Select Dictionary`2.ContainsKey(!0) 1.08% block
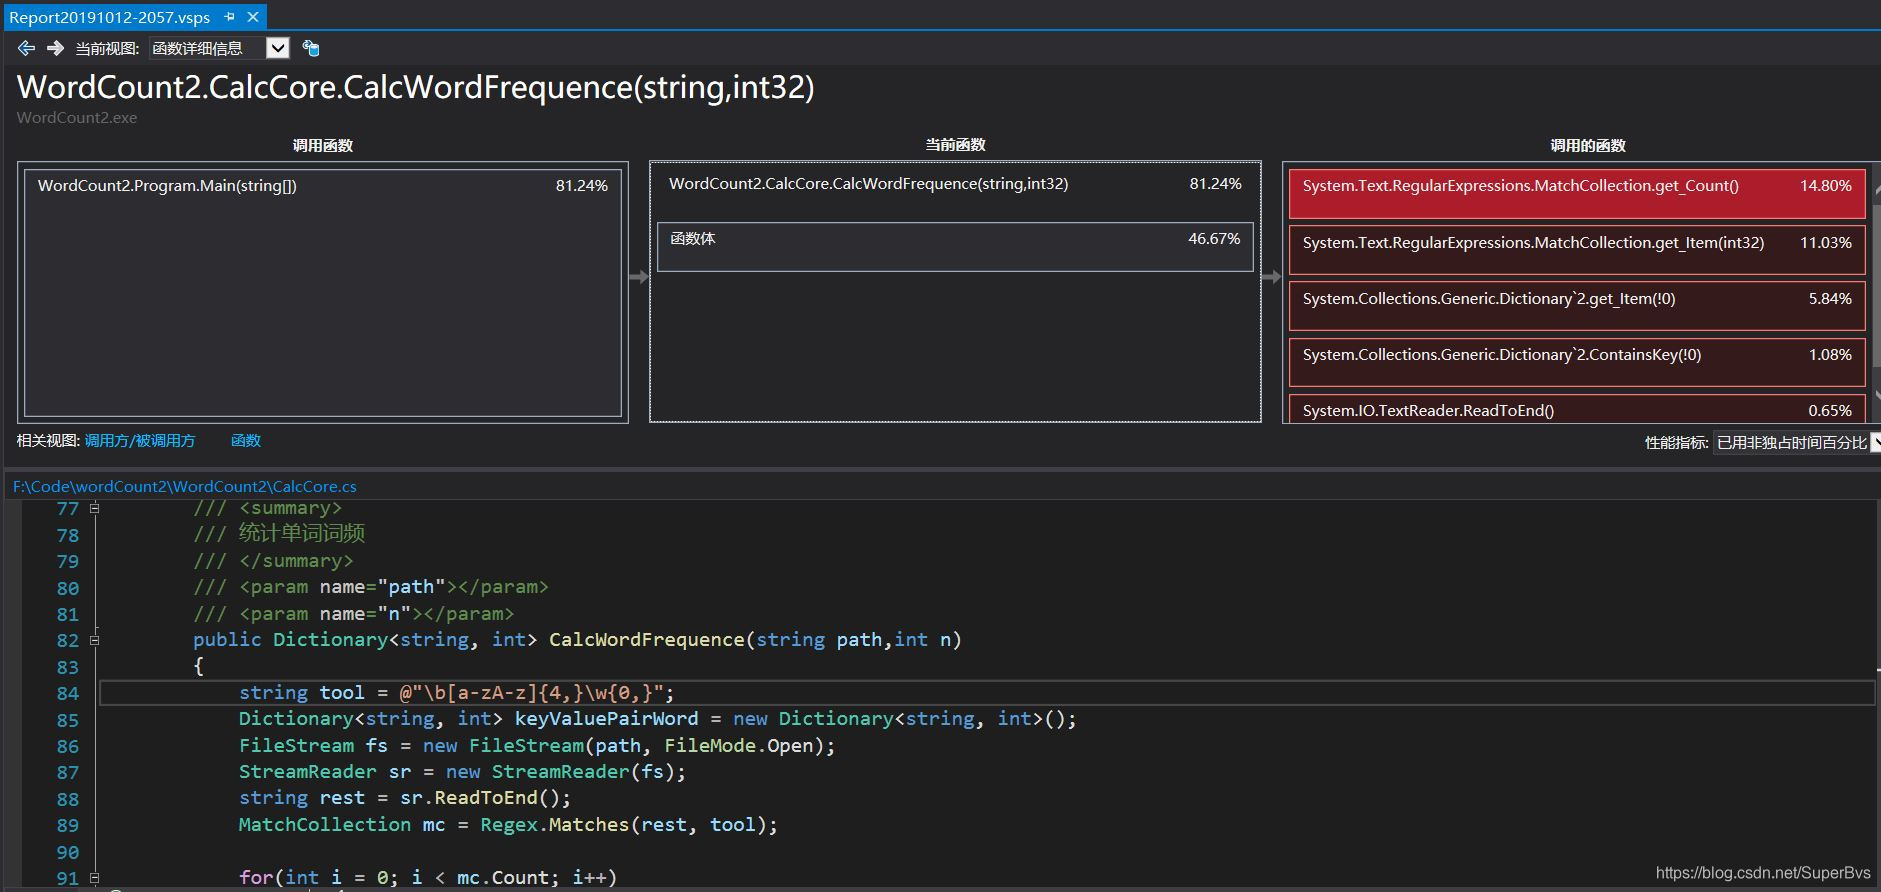This screenshot has width=1881, height=892. [1577, 362]
